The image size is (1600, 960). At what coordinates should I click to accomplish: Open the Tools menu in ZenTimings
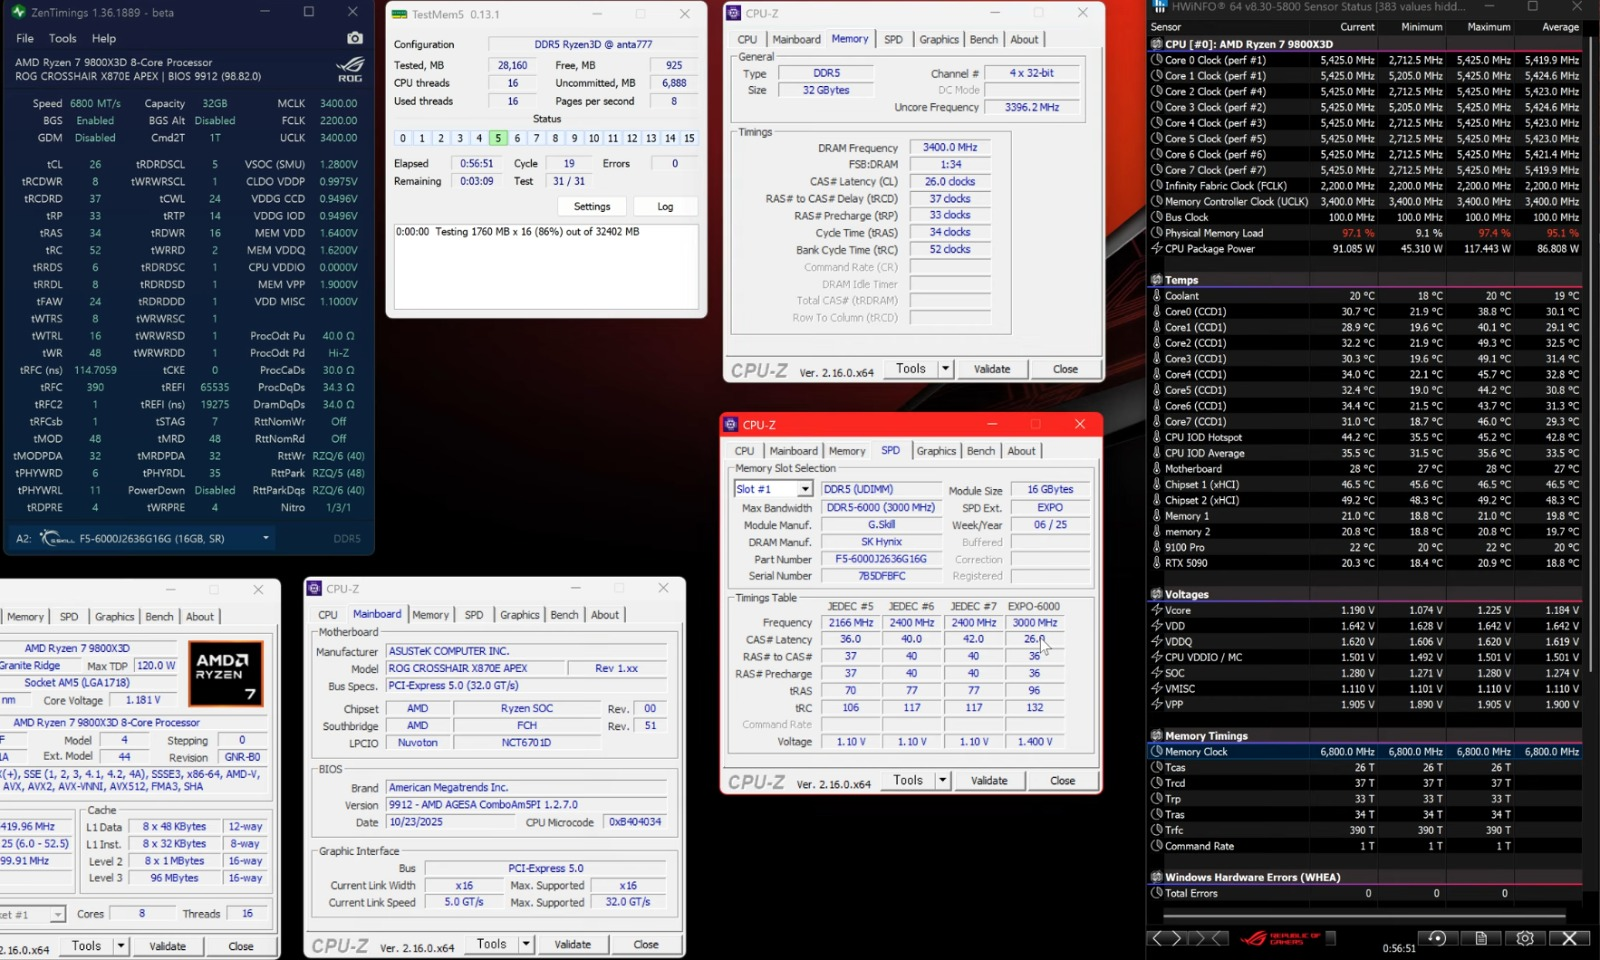63,38
